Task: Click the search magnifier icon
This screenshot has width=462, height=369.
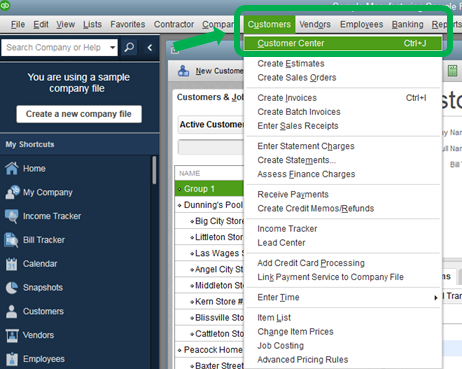Action: pyautogui.click(x=129, y=47)
